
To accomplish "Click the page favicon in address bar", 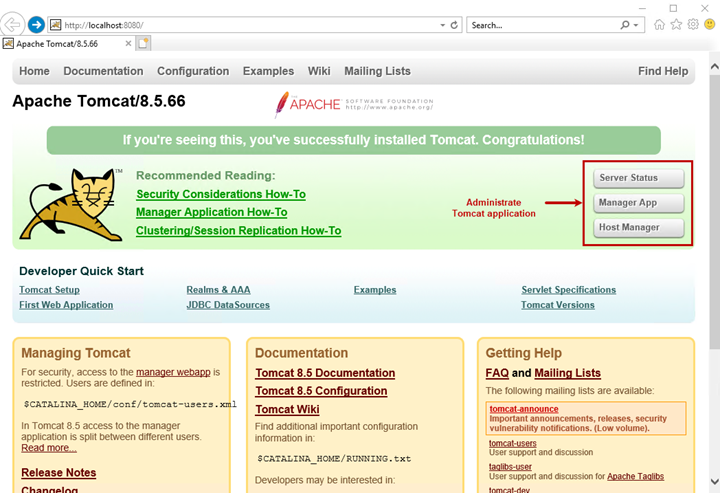I will pos(56,25).
